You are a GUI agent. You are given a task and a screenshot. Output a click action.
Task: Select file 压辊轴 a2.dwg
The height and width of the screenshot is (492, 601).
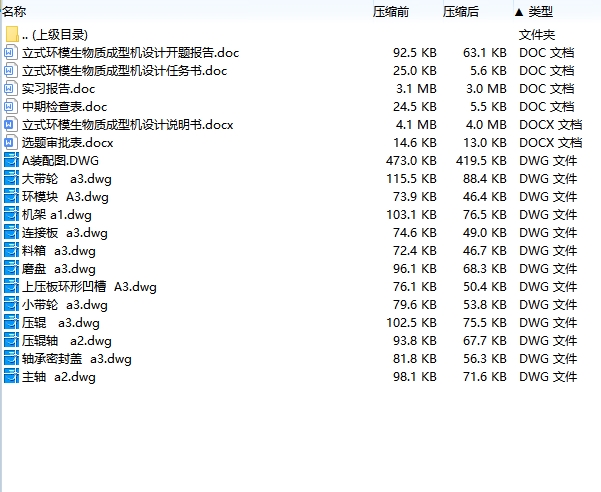(x=67, y=341)
